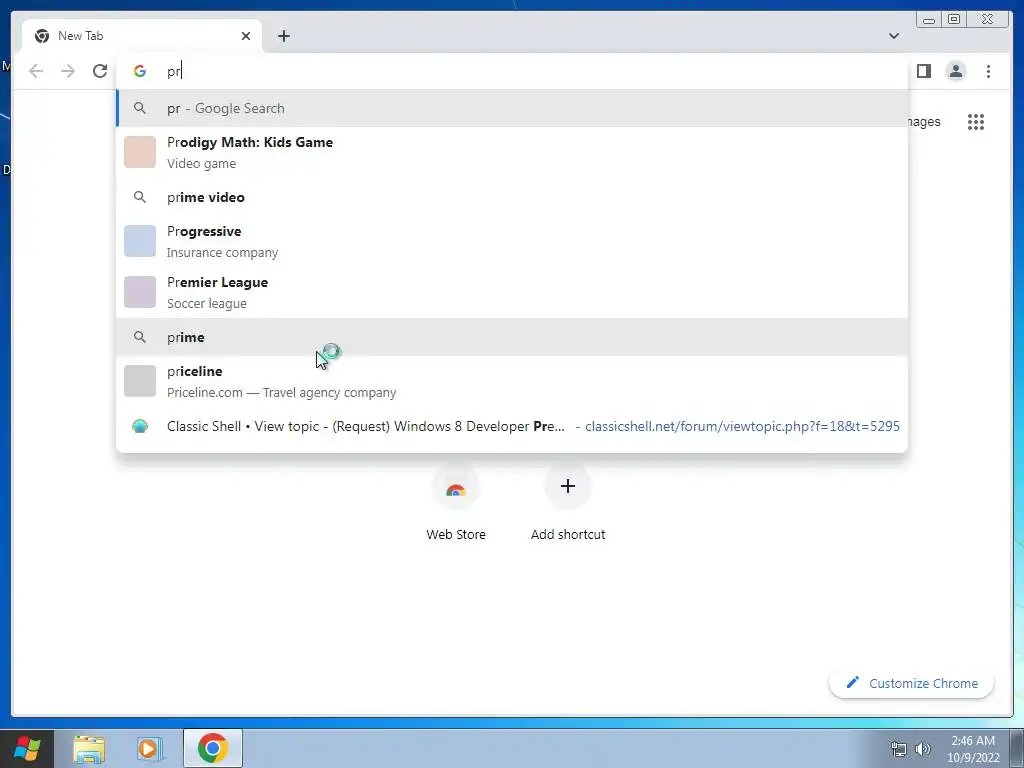The image size is (1024, 768).
Task: Open Windows Media Player from taskbar
Action: click(150, 748)
